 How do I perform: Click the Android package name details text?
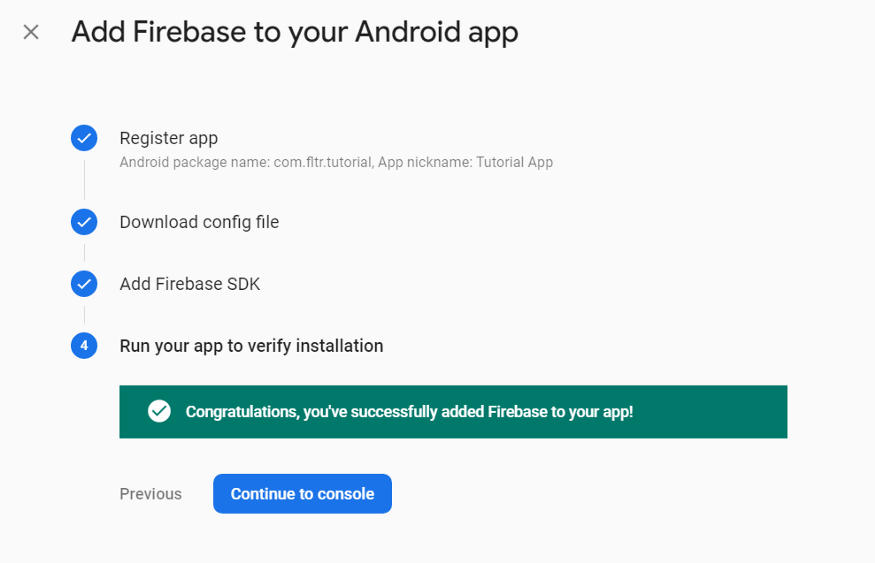pos(336,162)
